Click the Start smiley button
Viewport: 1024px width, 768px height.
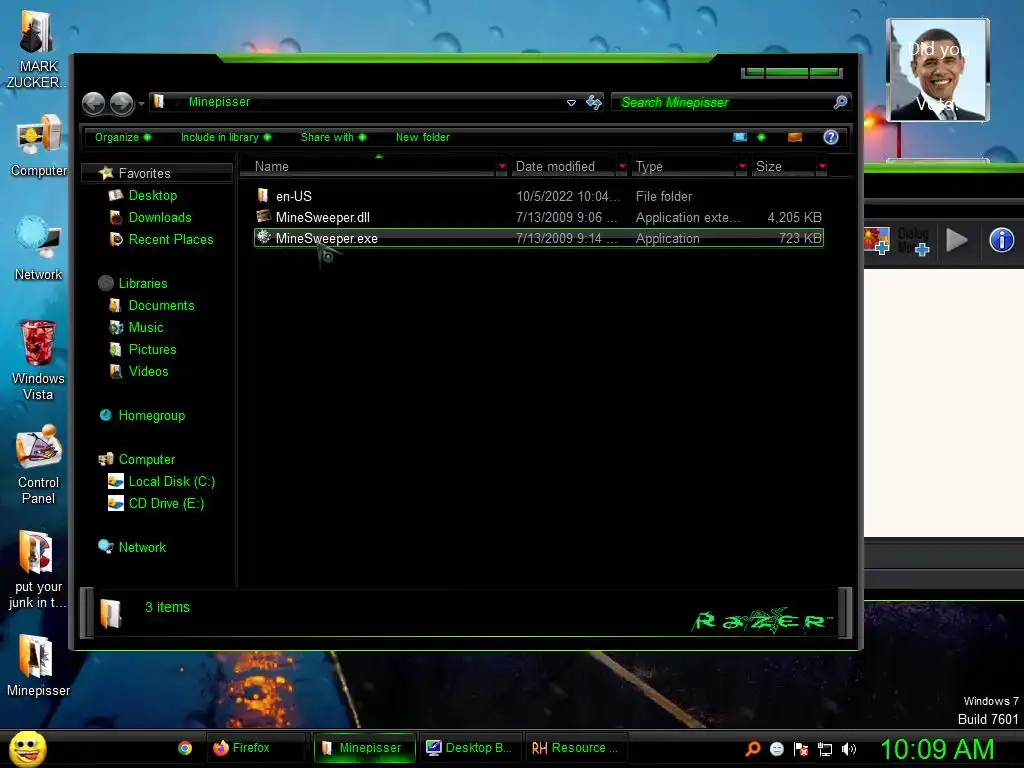click(27, 748)
